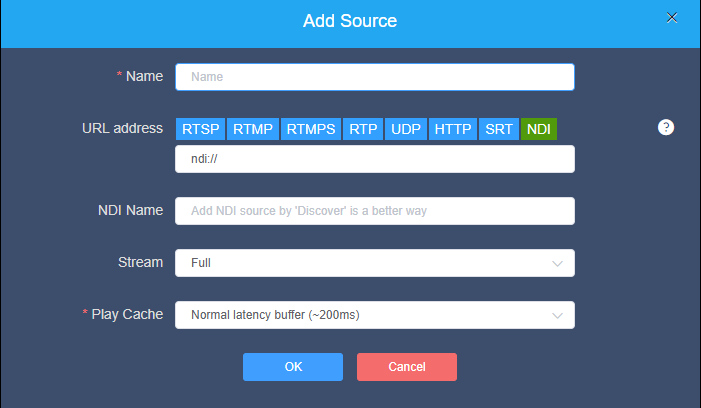This screenshot has height=408, width=701.
Task: Pick the RTP protocol button
Action: (x=363, y=129)
